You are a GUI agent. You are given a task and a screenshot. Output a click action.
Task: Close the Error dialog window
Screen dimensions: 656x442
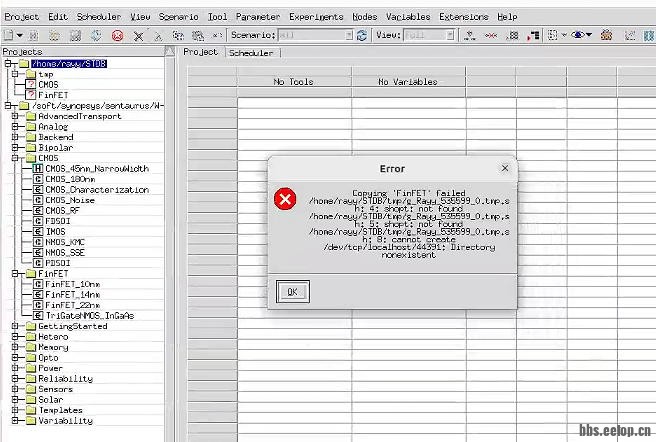coord(505,169)
